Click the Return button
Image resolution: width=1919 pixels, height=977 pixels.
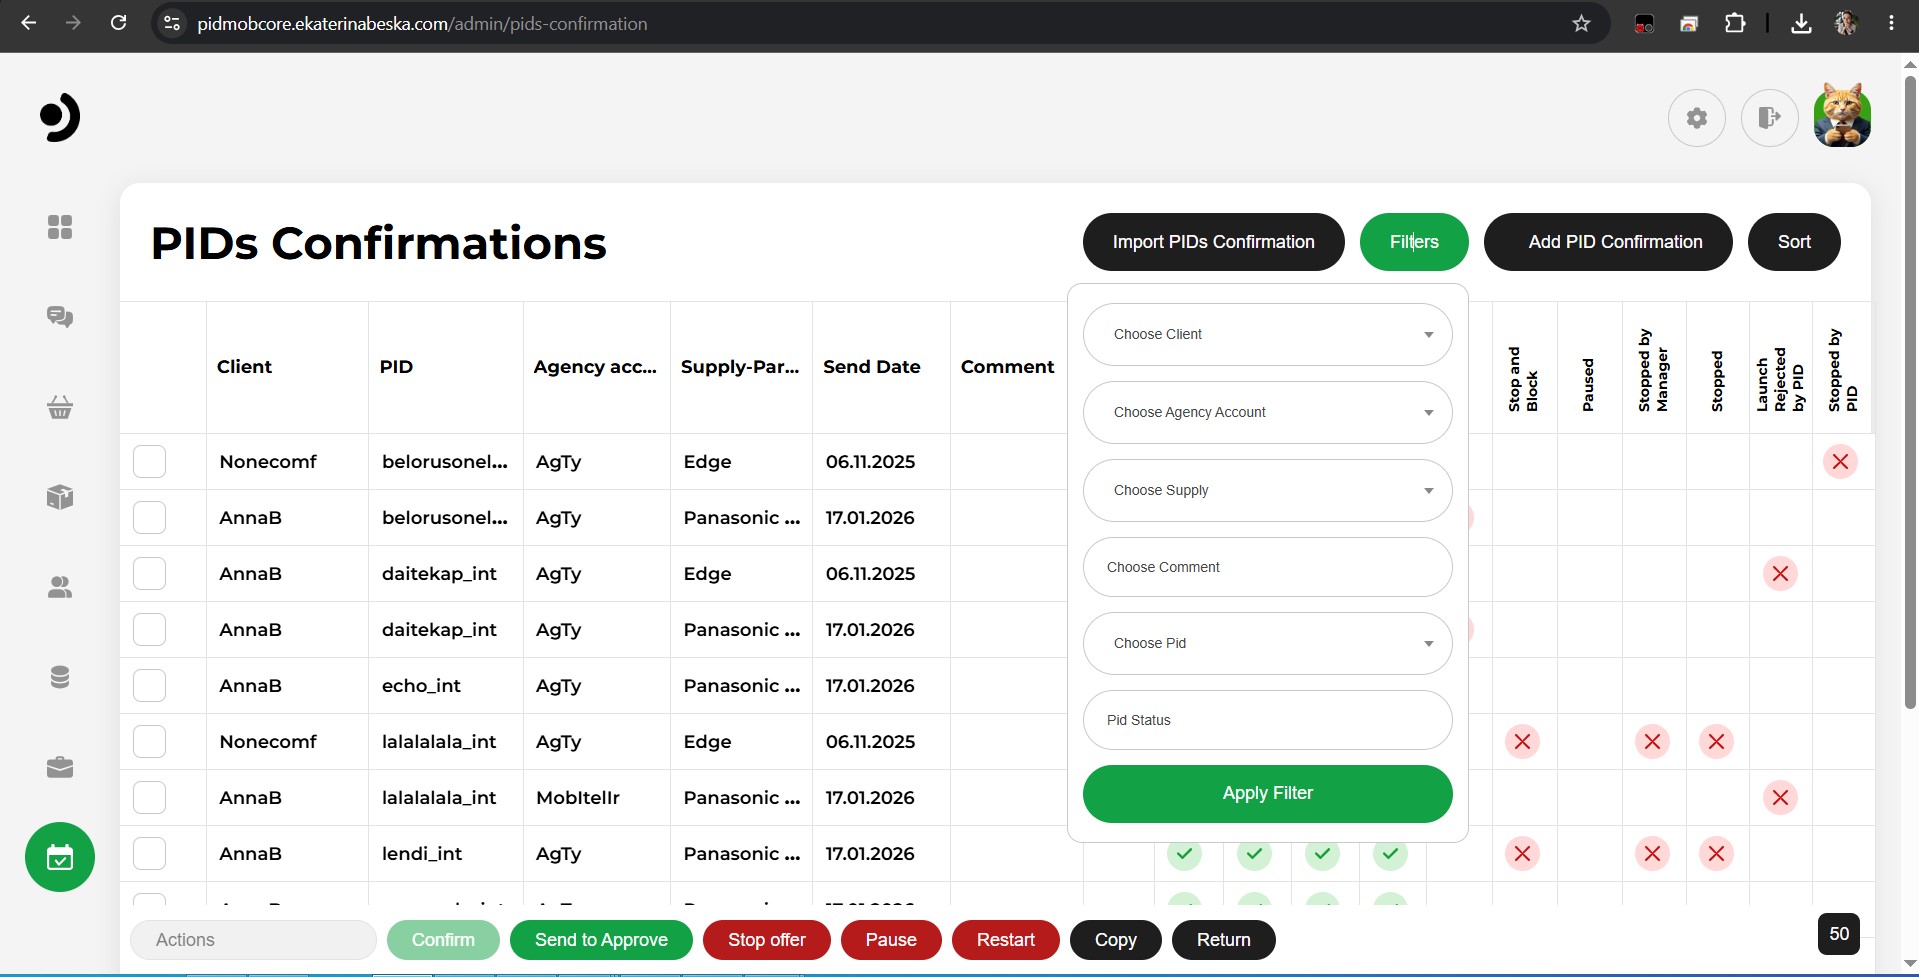(1223, 940)
